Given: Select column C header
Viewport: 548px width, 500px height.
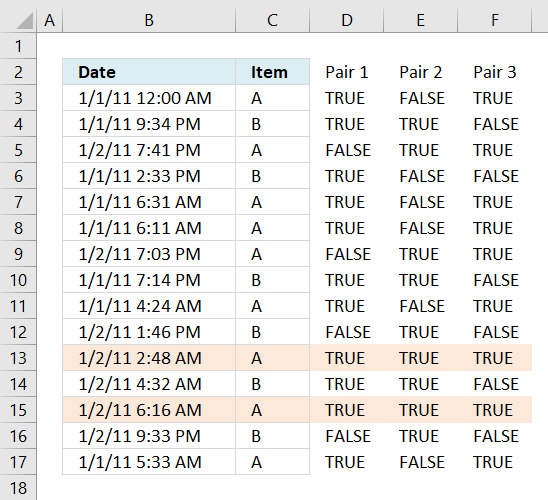Looking at the screenshot, I should (x=273, y=20).
